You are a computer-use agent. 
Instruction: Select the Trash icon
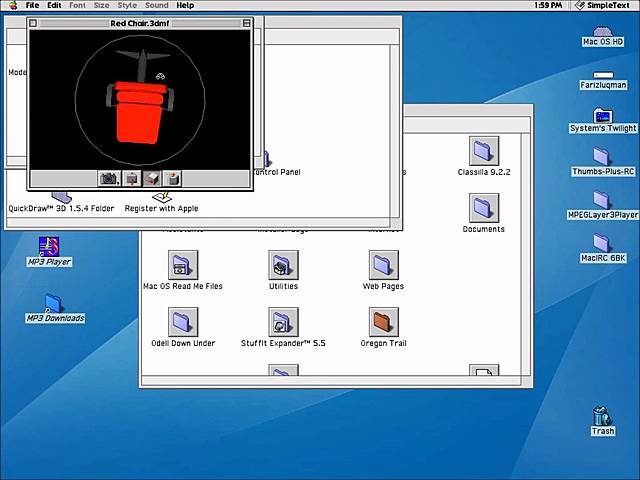tap(603, 421)
